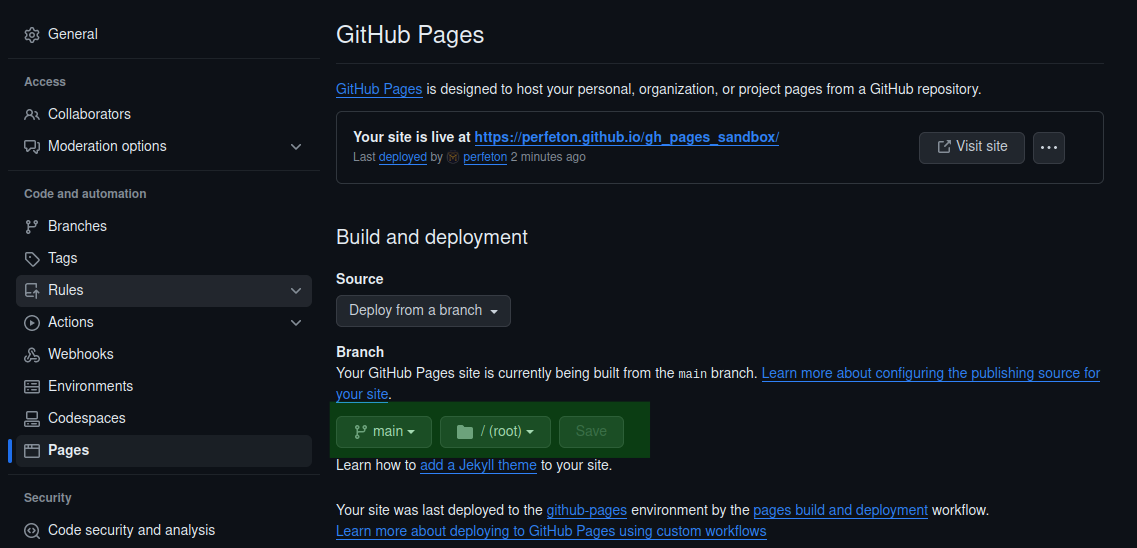
Task: Open the github-pages environment link
Action: pyautogui.click(x=587, y=510)
